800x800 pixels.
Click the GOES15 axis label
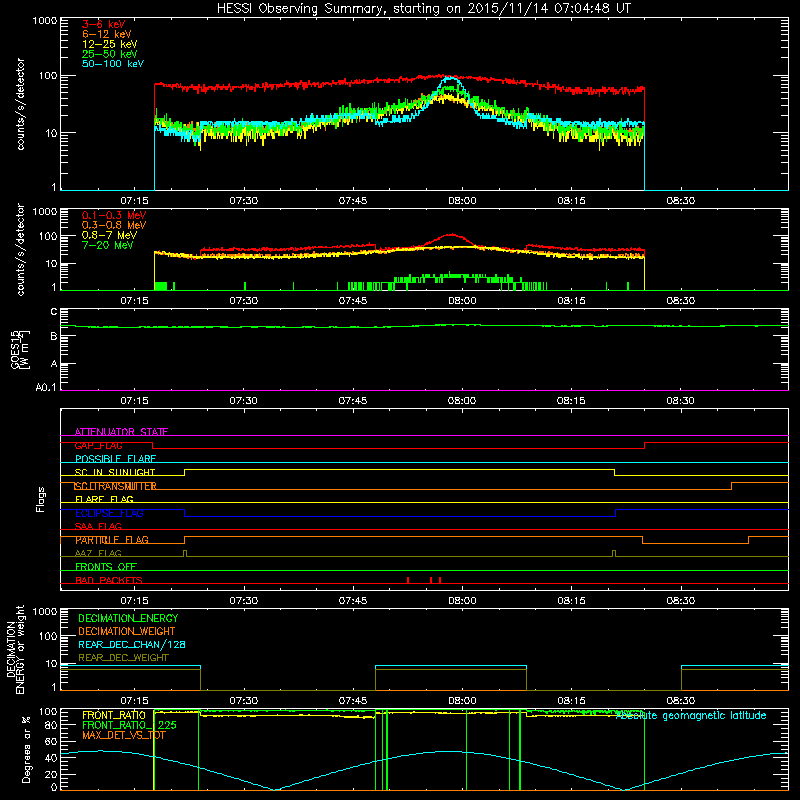[20, 349]
